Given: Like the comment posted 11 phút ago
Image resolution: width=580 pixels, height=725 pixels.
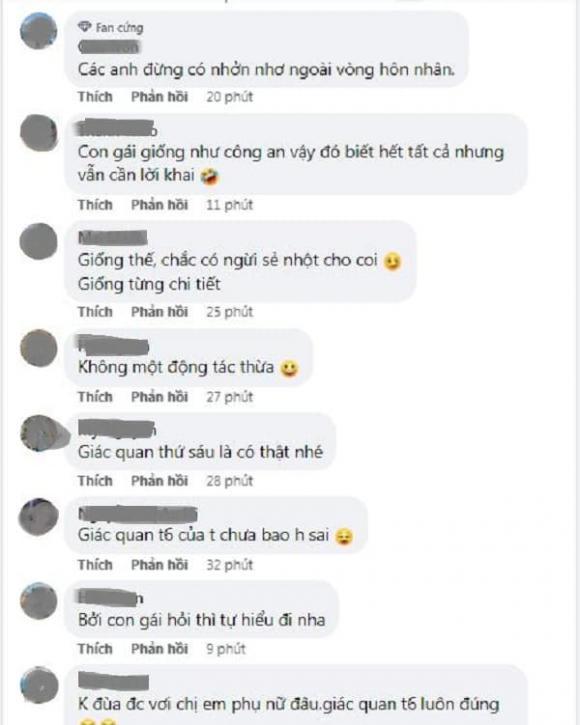Looking at the screenshot, I should [95, 205].
